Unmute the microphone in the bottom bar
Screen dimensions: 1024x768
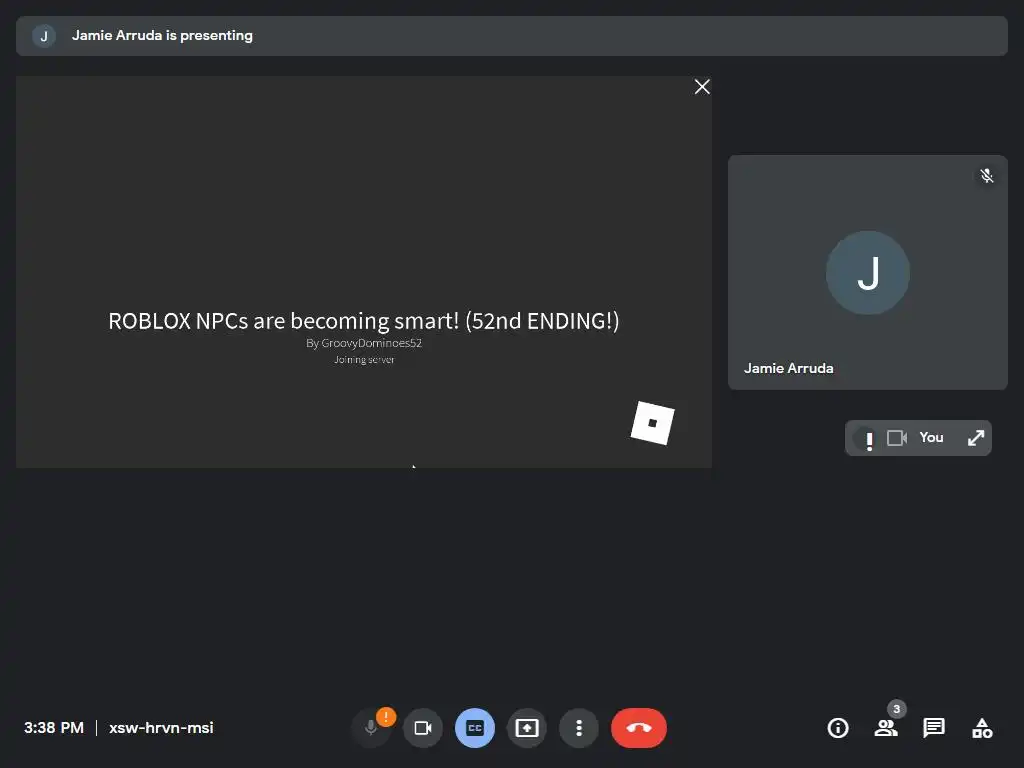(370, 728)
